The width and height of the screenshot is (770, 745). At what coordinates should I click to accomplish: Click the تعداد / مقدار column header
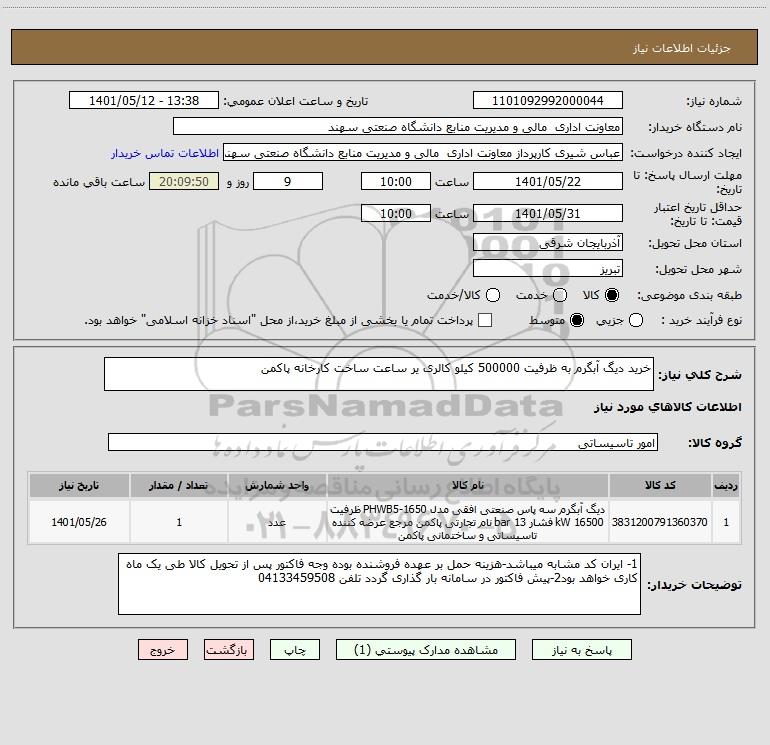pyautogui.click(x=179, y=485)
